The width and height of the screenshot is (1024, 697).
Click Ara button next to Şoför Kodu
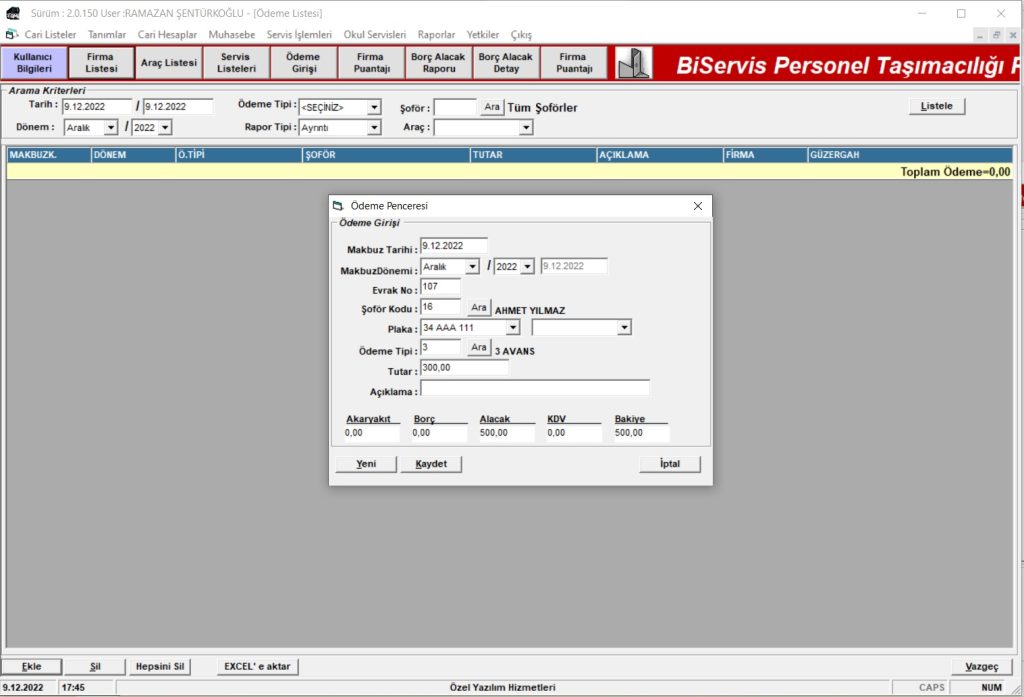[x=479, y=307]
